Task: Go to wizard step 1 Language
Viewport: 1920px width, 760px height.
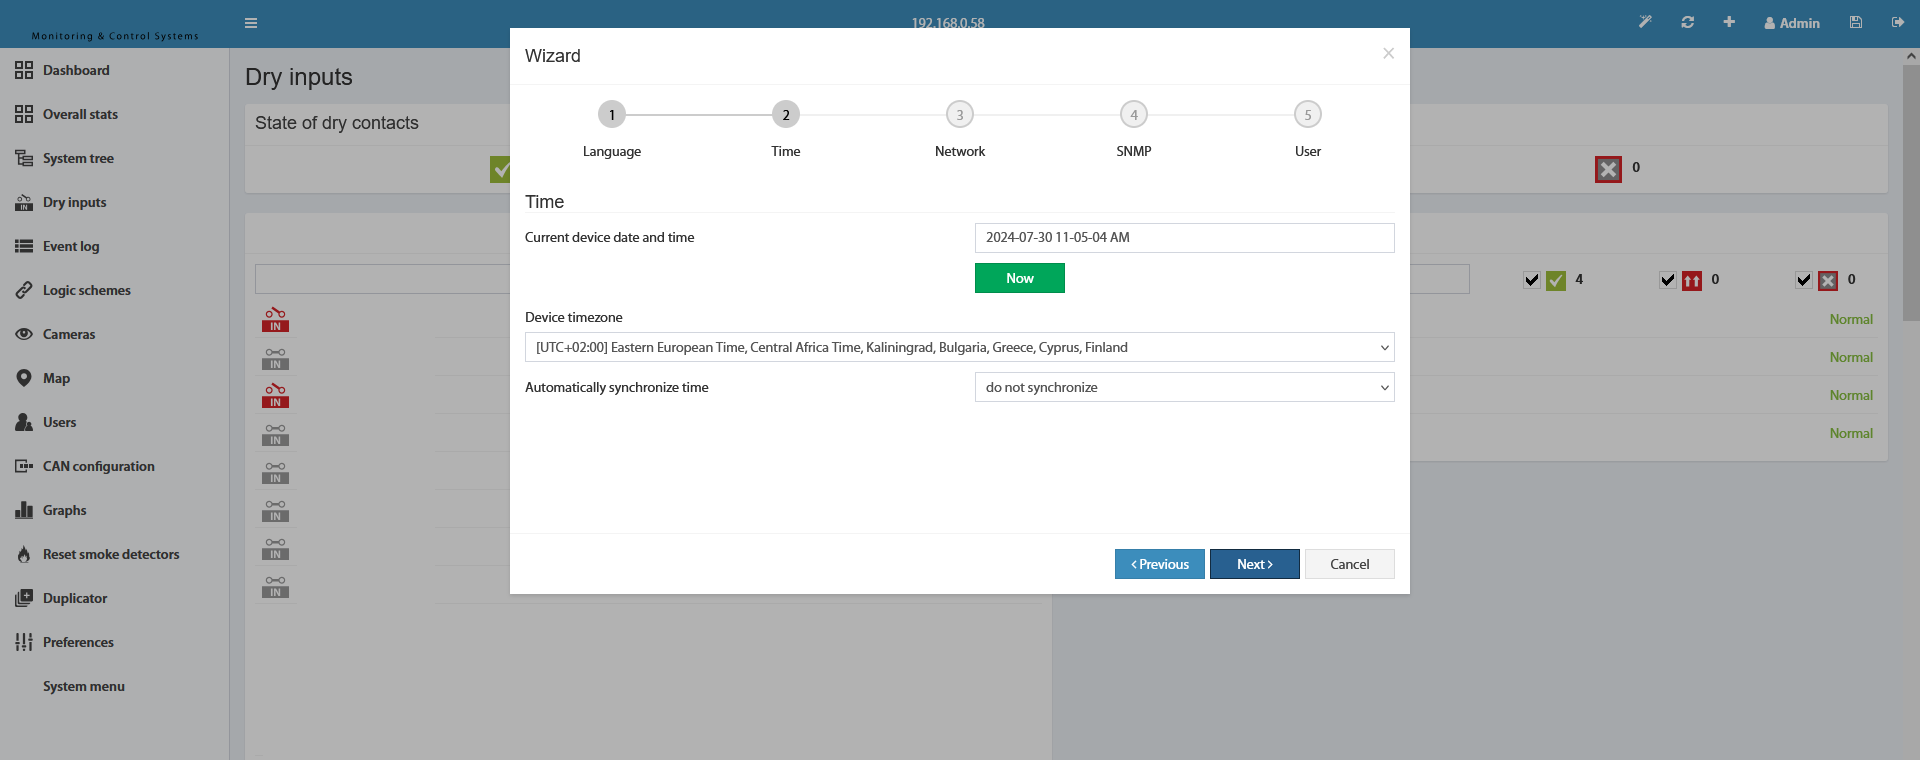Action: 612,115
